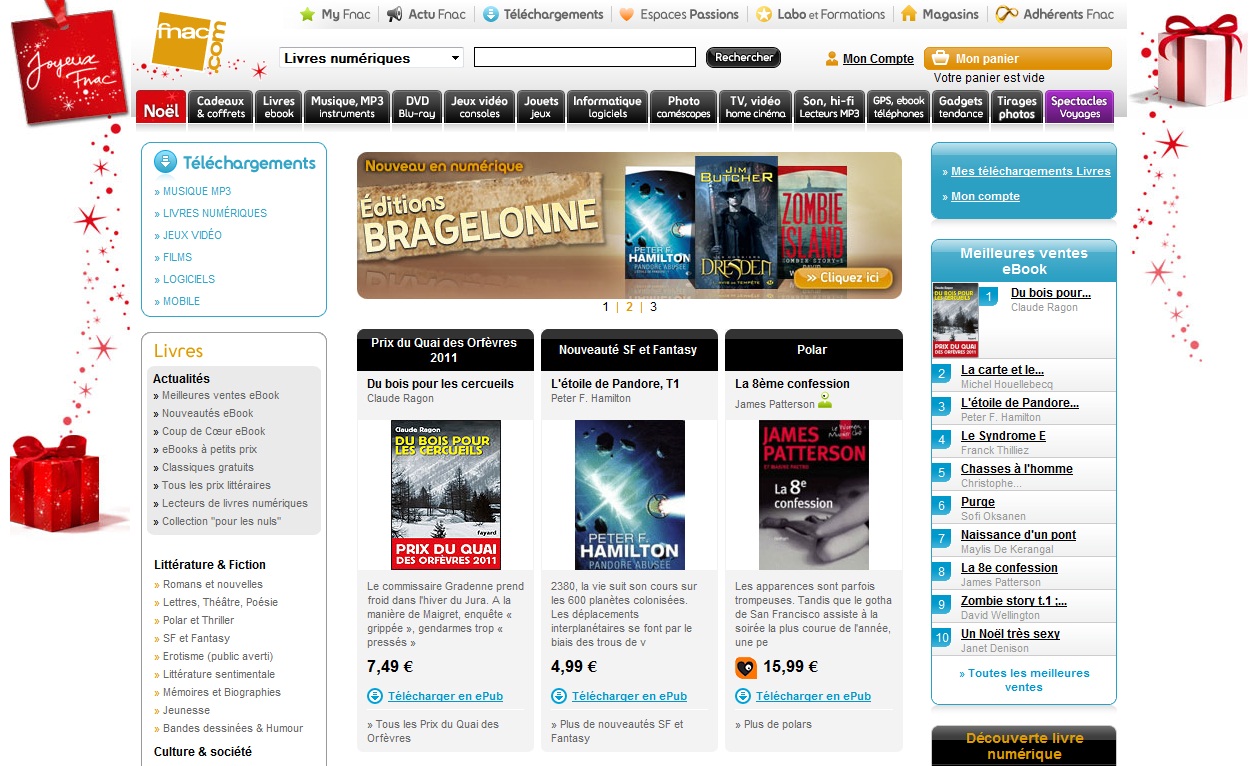Image resolution: width=1256 pixels, height=766 pixels.
Task: Go to the Informatique logiciels tab
Action: click(607, 108)
